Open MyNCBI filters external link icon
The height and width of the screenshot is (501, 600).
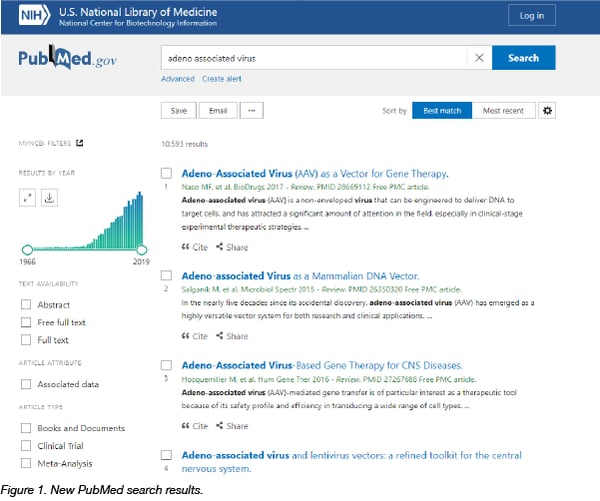[x=80, y=143]
